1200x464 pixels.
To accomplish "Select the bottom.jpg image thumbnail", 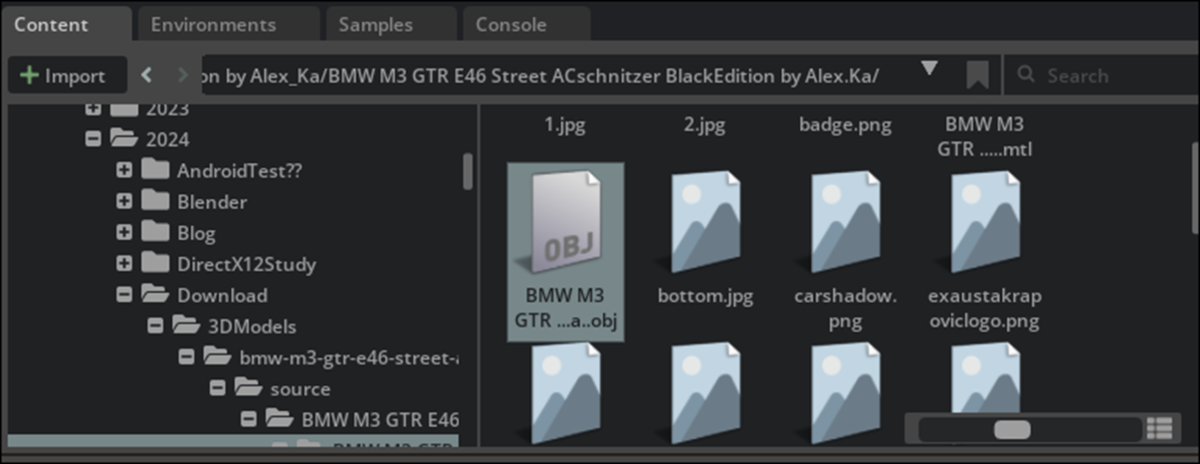I will [x=705, y=222].
